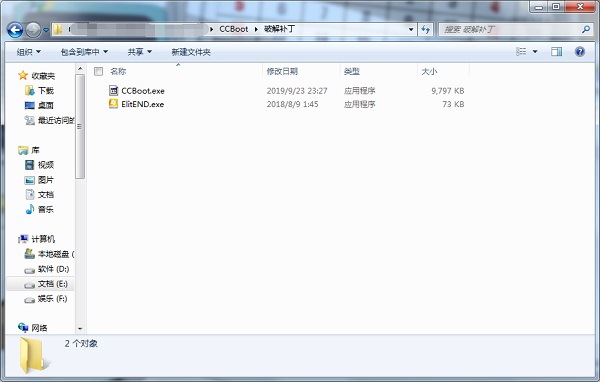600x382 pixels.
Task: Open the 软件 (D:) drive
Action: click(54, 269)
